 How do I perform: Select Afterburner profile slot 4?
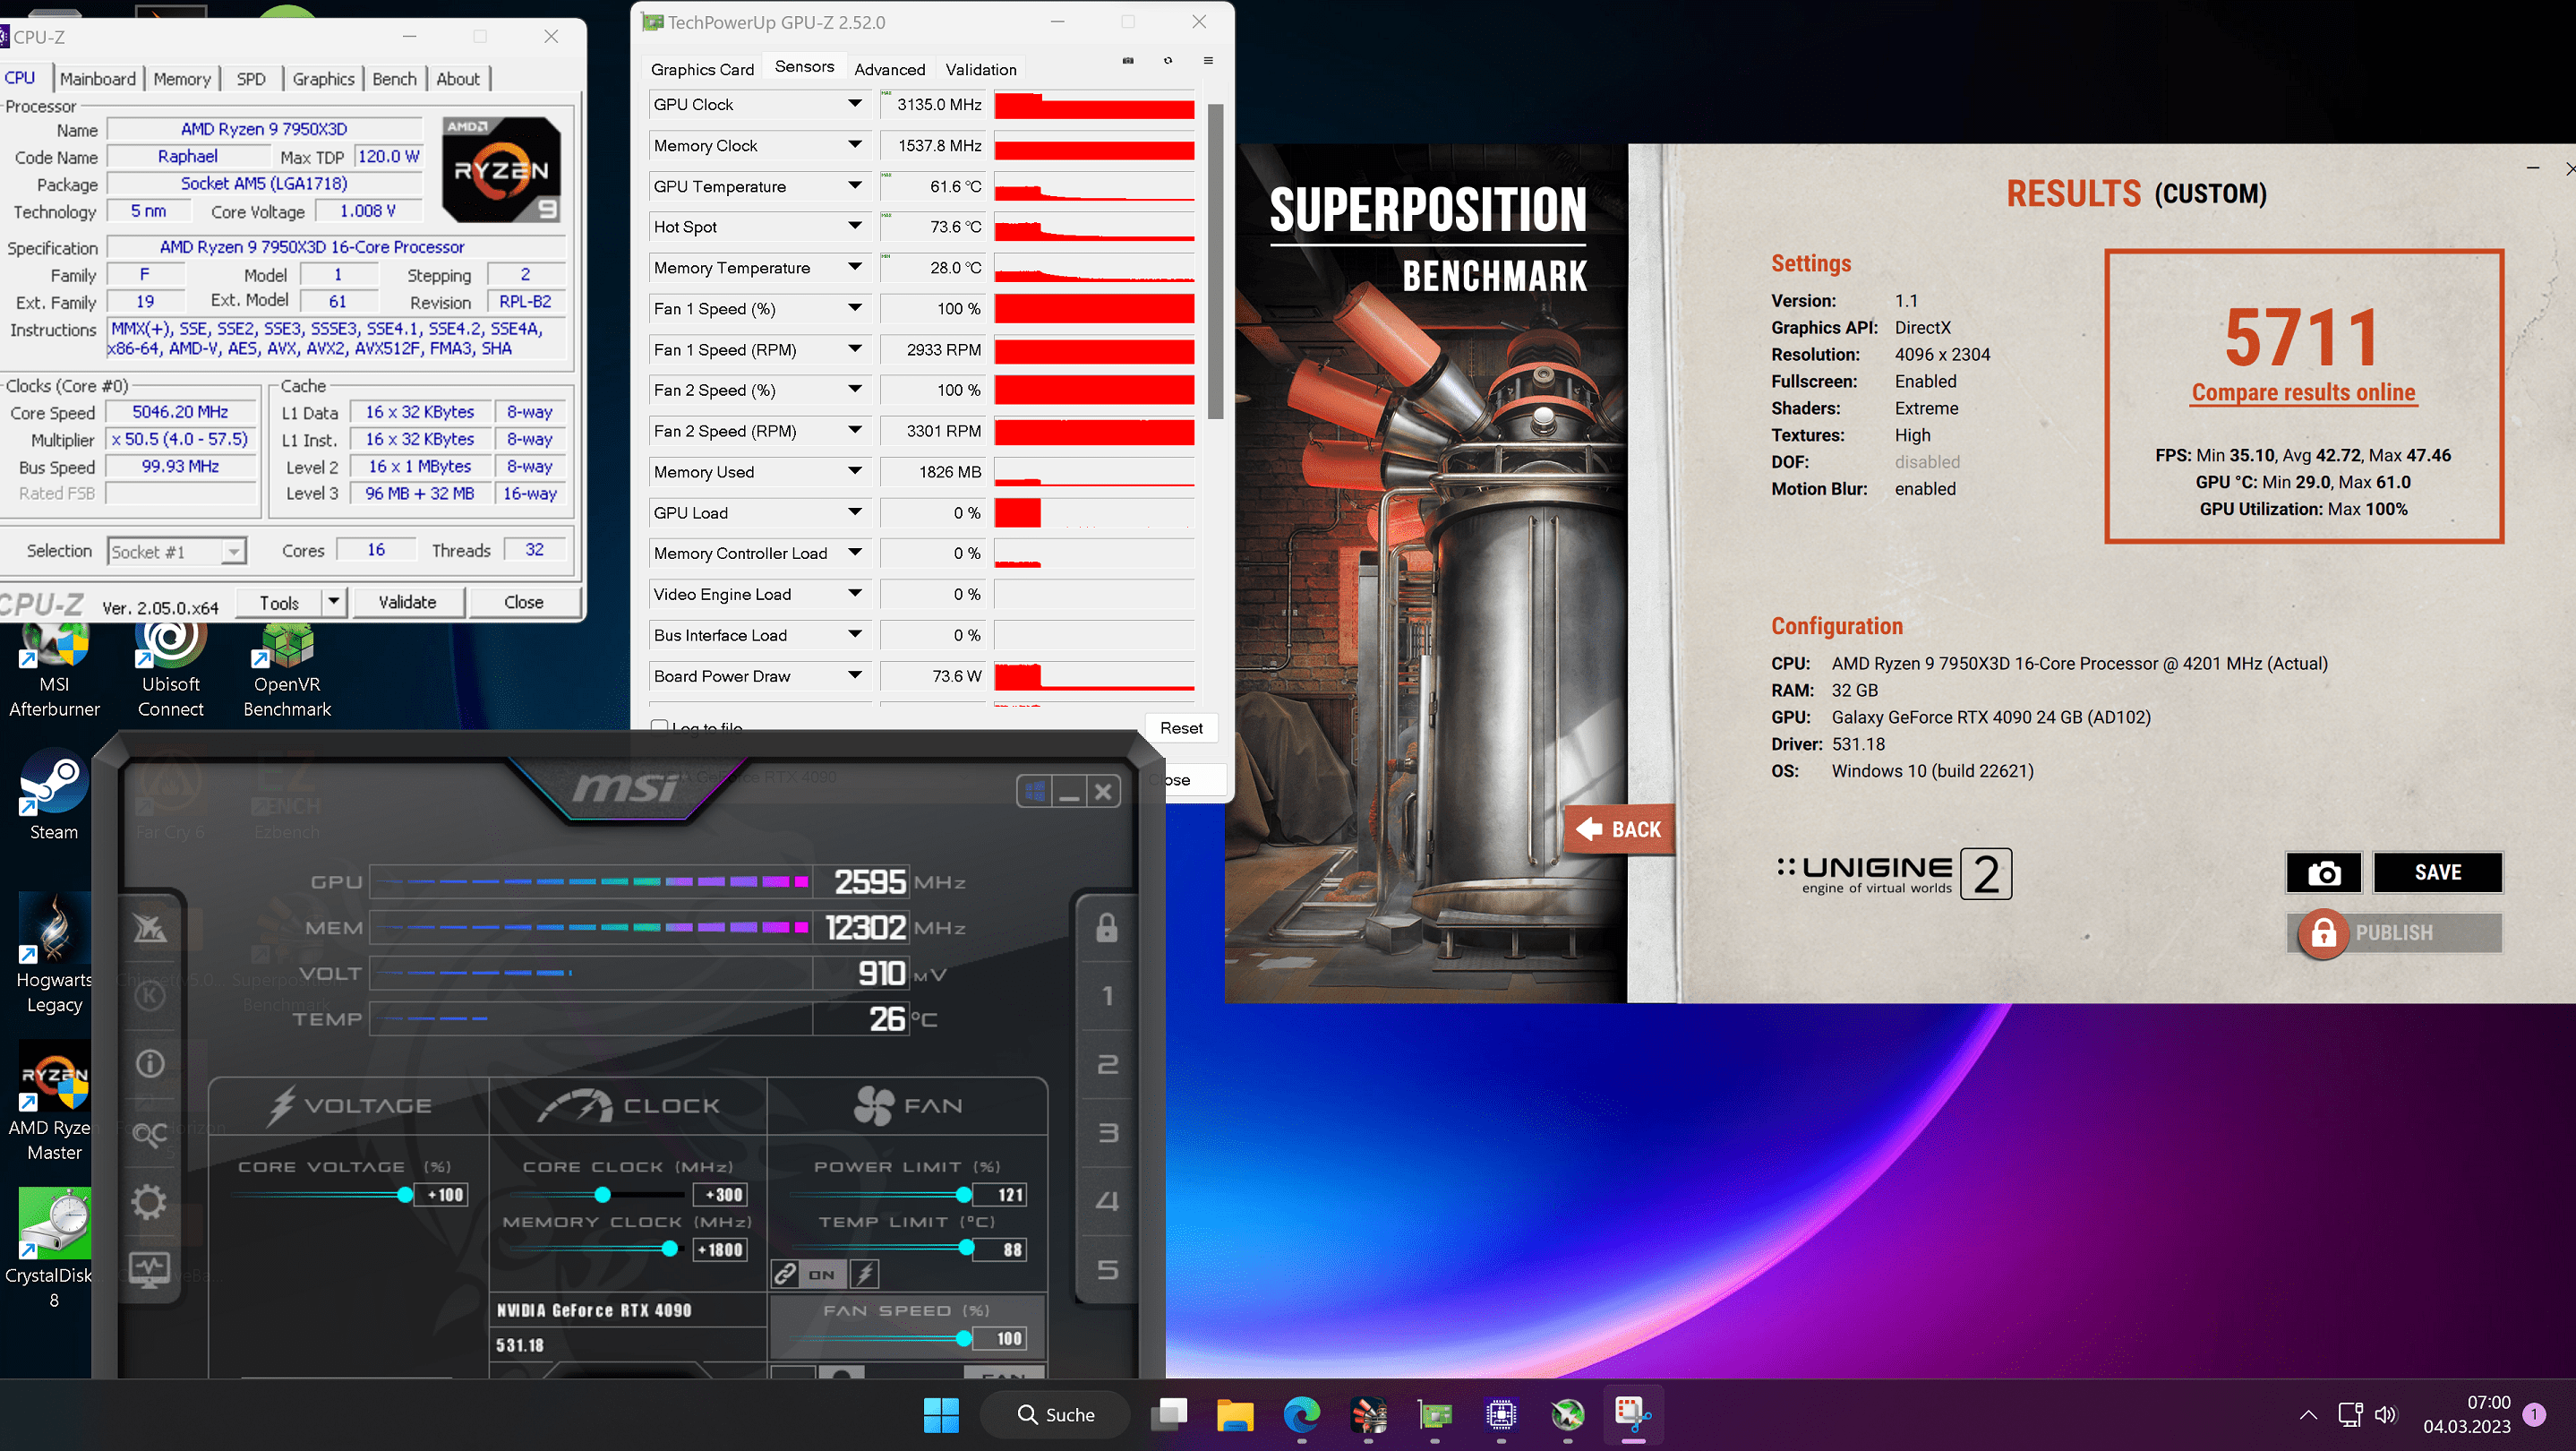pos(1107,1201)
